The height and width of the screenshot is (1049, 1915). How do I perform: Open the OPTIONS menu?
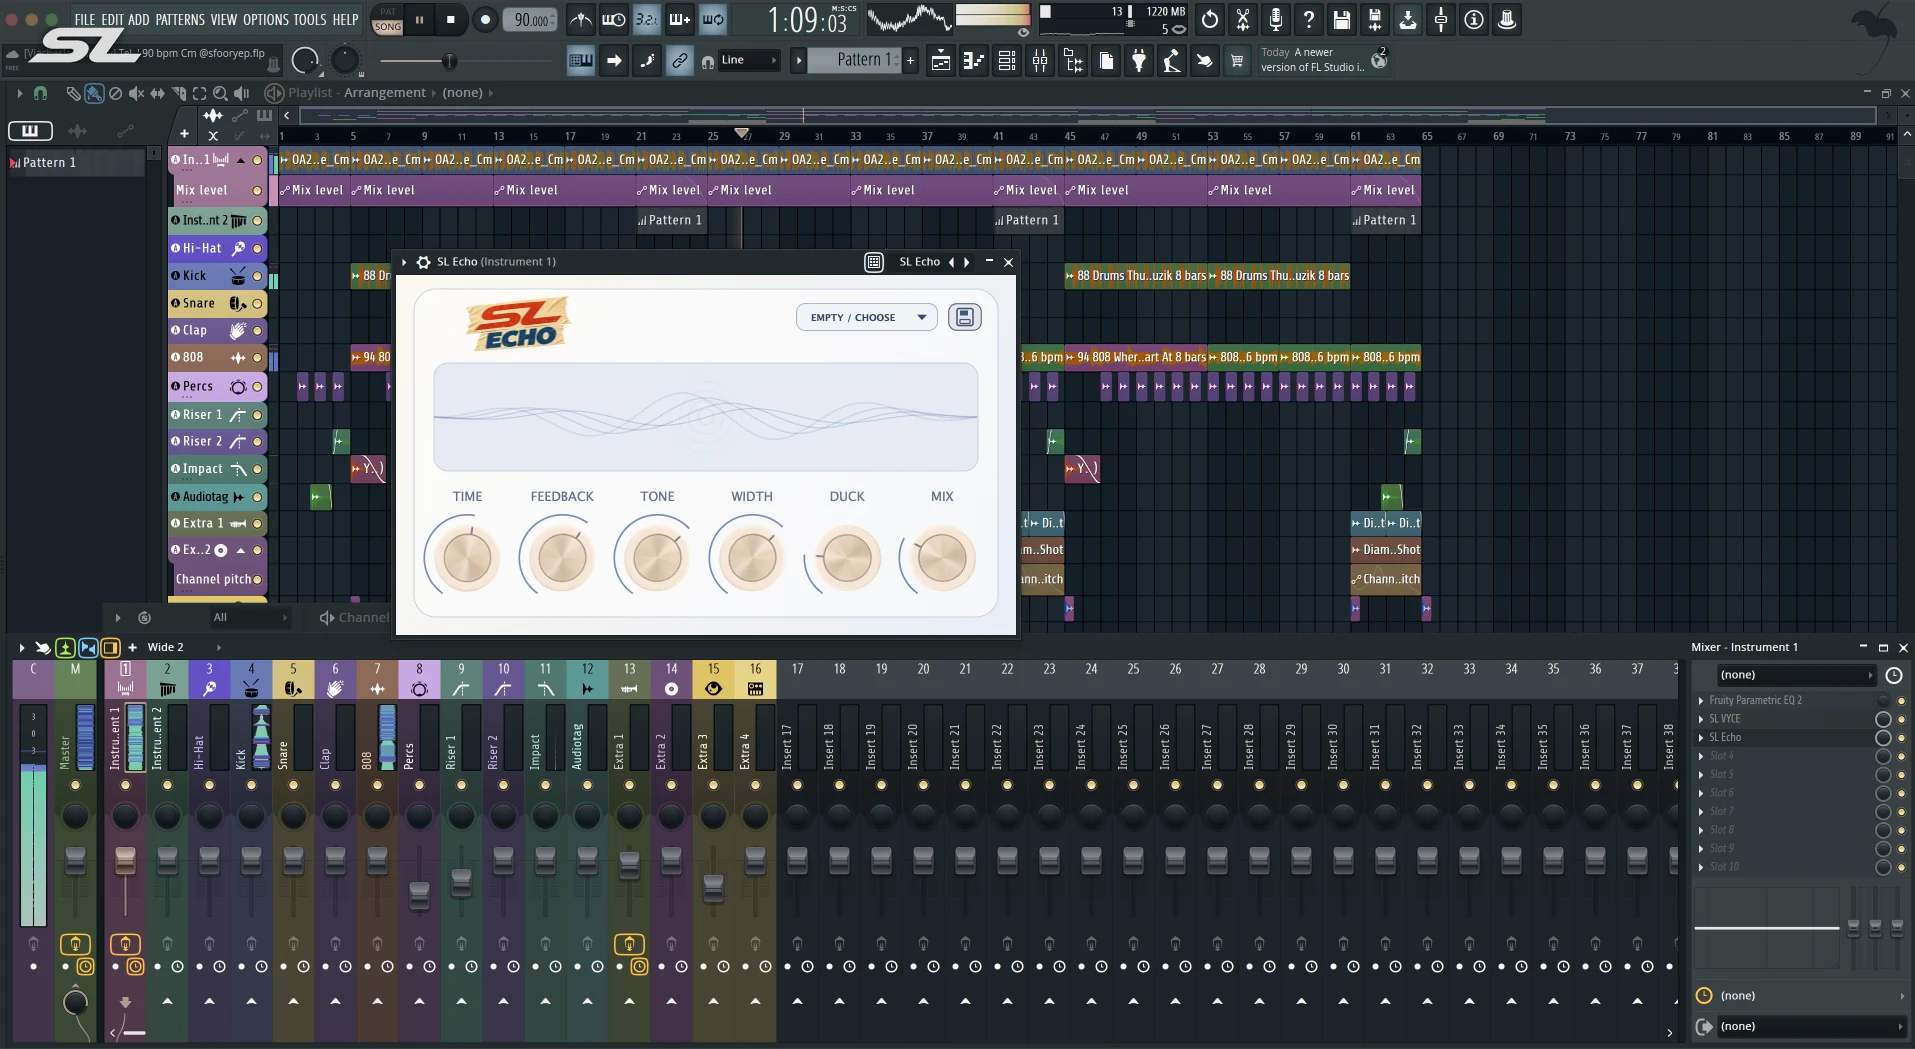click(x=265, y=19)
